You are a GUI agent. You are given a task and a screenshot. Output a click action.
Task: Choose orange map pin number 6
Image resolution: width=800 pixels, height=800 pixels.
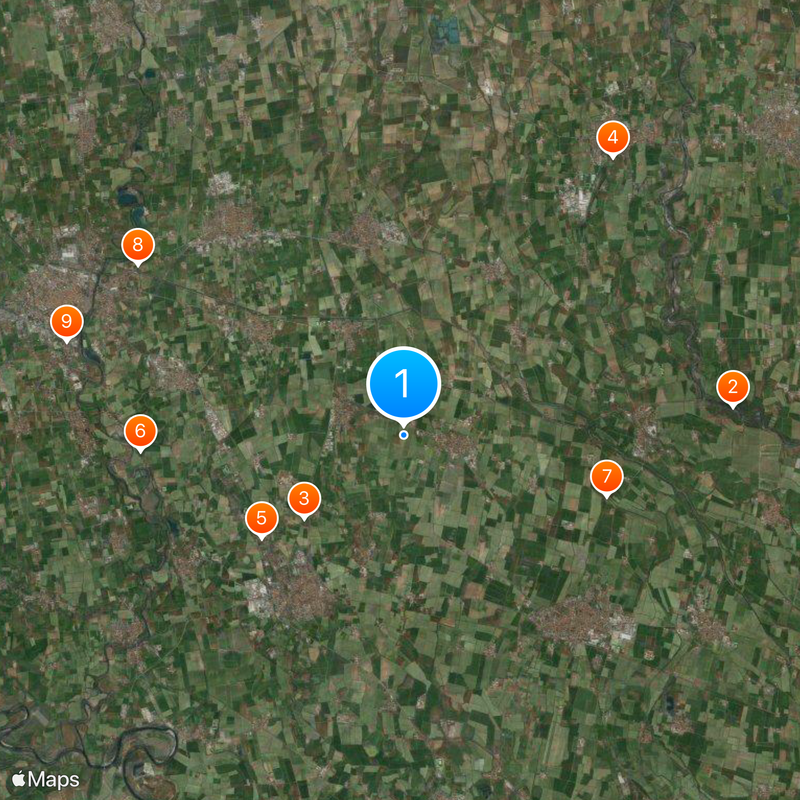pos(140,431)
